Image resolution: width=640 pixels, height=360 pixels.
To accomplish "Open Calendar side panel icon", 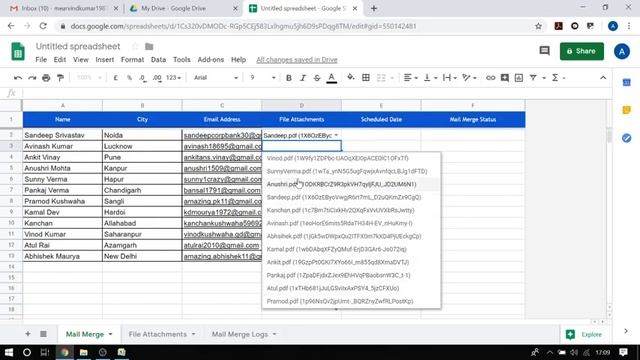I will pyautogui.click(x=627, y=82).
